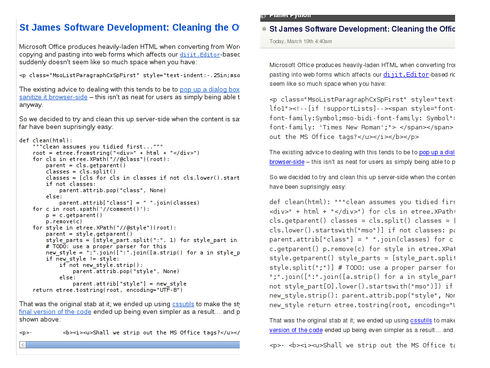The image size is (490, 368).
Task: Open dijit.Editor link in the web page view
Action: (200, 54)
